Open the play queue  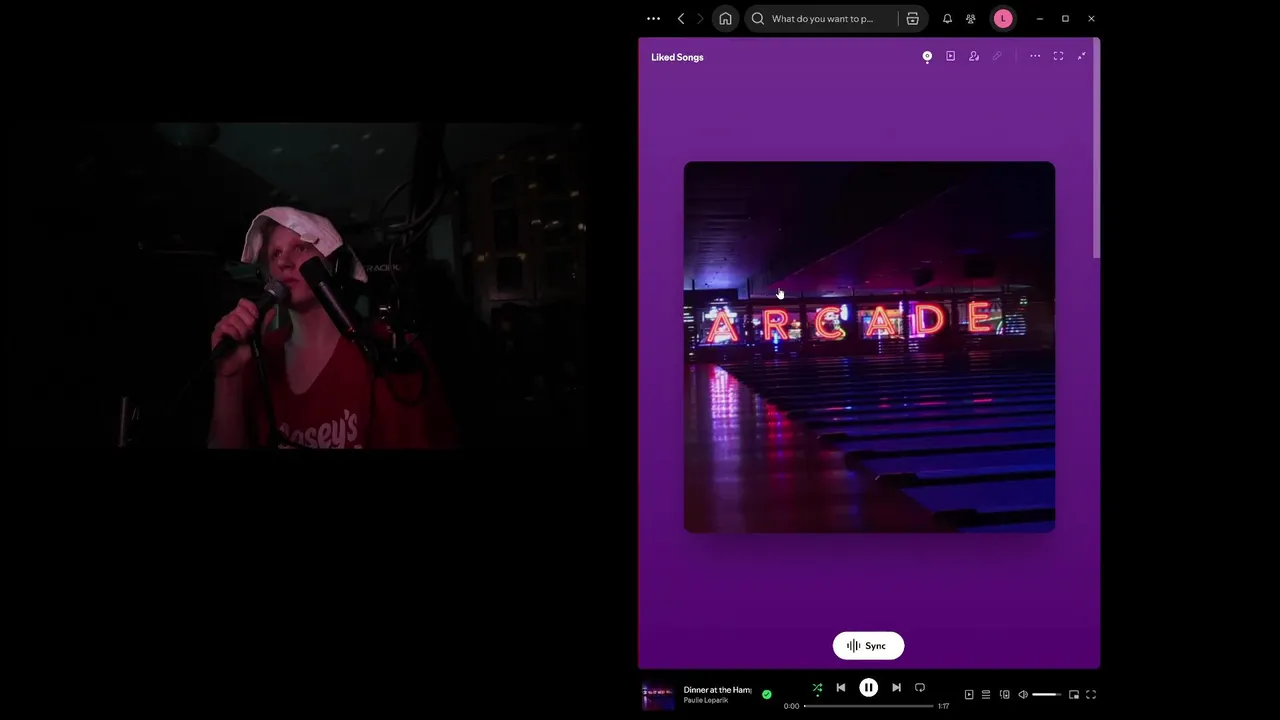coord(986,695)
